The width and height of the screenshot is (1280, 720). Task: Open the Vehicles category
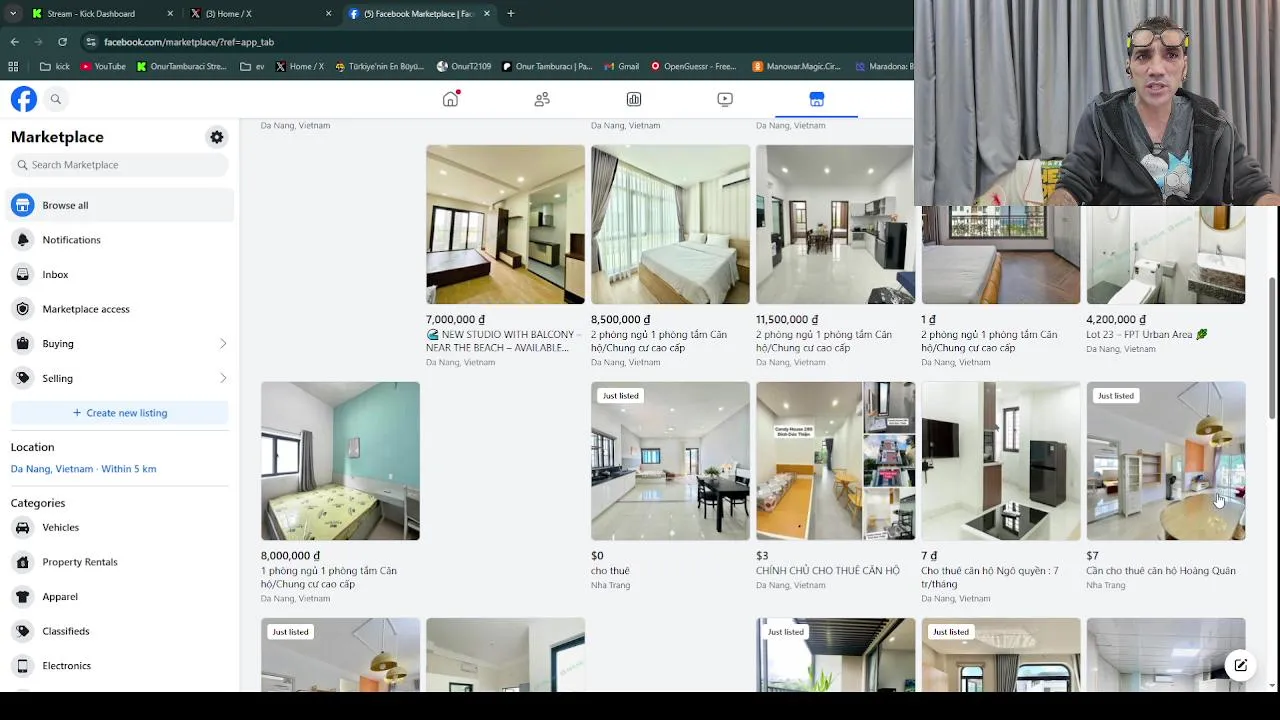120,527
